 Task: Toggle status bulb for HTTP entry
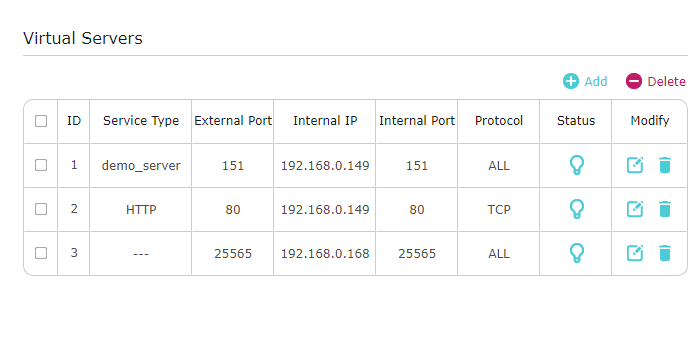[x=576, y=209]
